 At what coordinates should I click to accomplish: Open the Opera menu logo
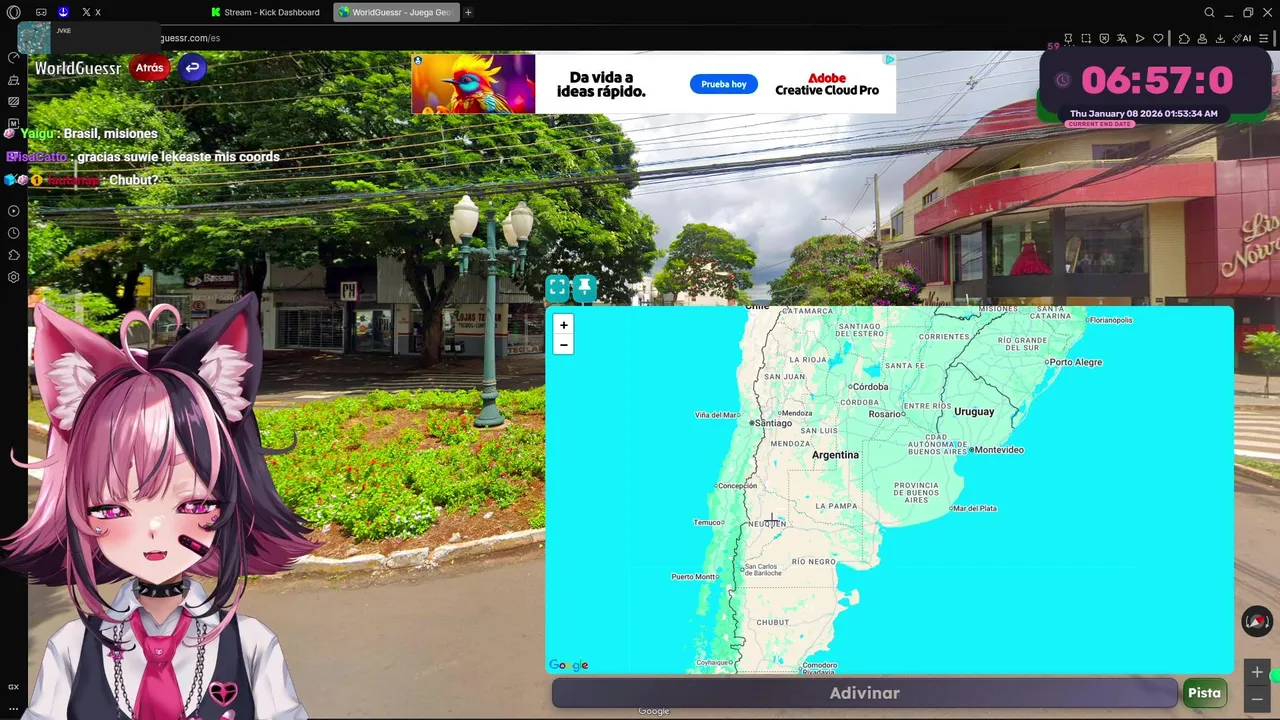14,12
